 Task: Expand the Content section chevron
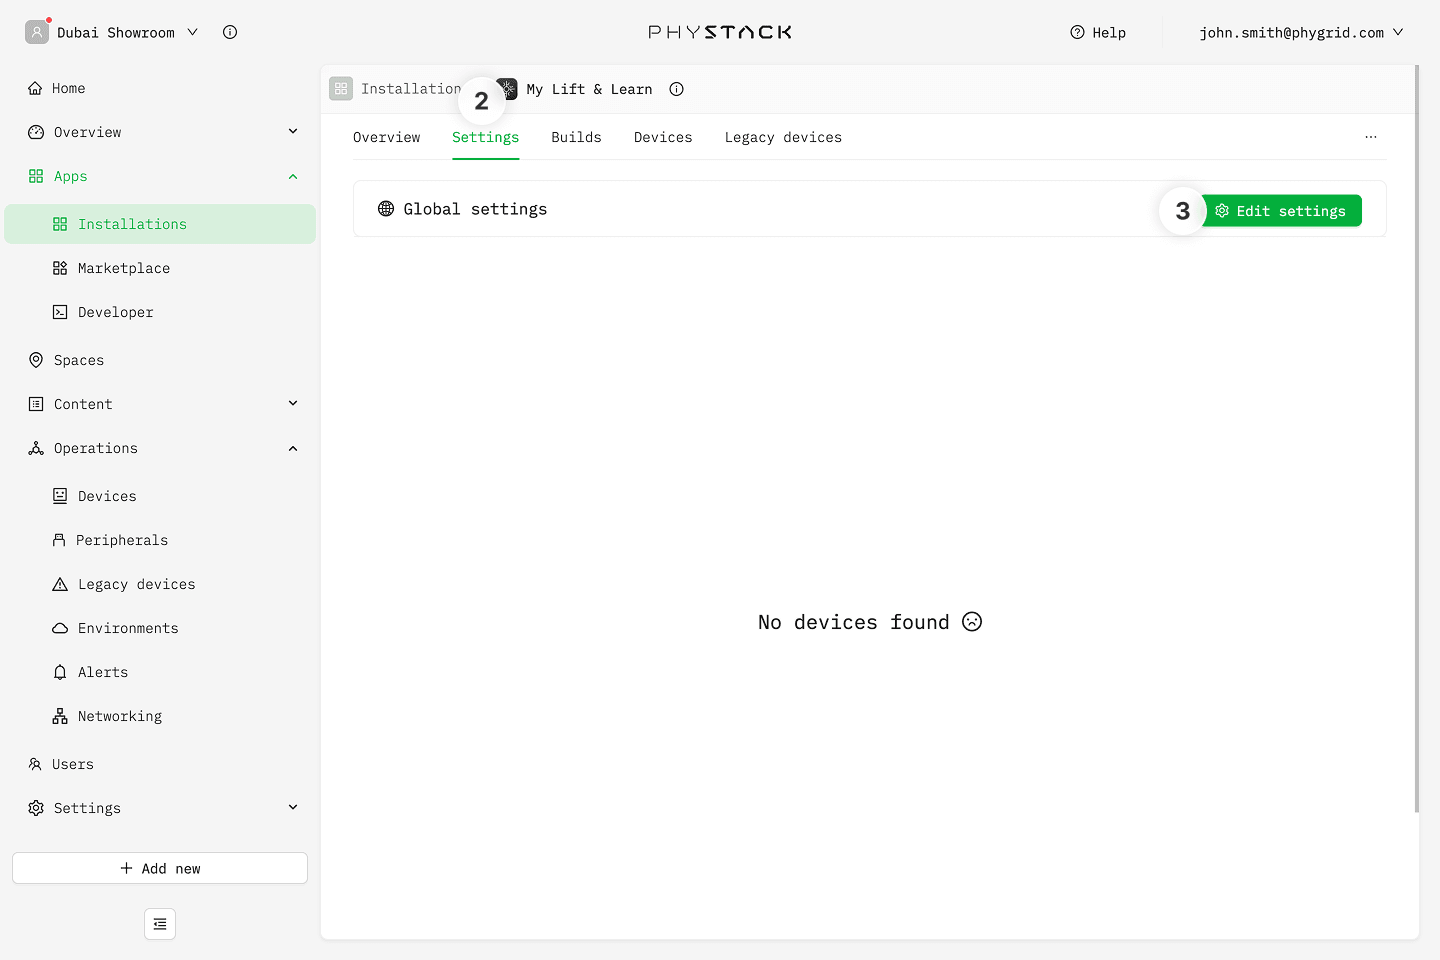(293, 403)
